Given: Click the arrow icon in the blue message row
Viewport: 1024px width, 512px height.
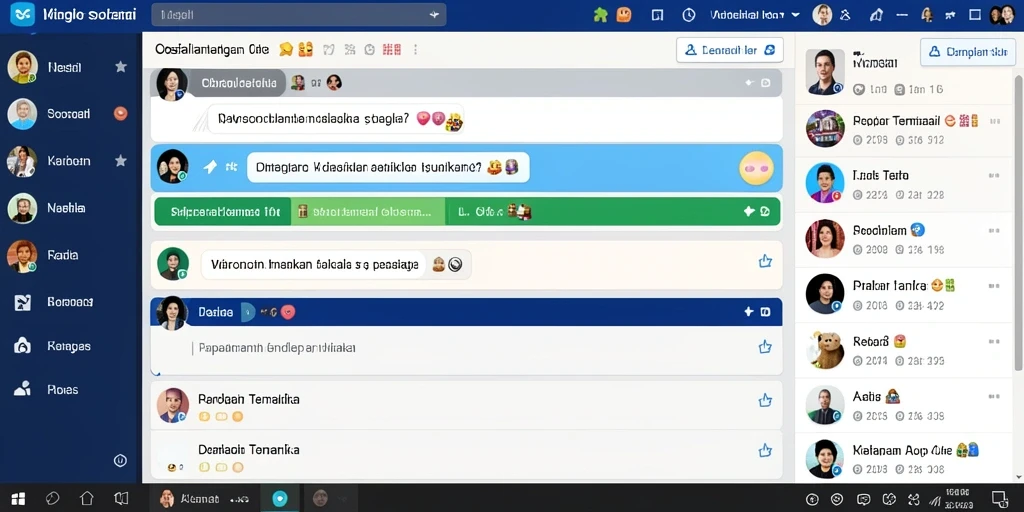Looking at the screenshot, I should click(210, 167).
